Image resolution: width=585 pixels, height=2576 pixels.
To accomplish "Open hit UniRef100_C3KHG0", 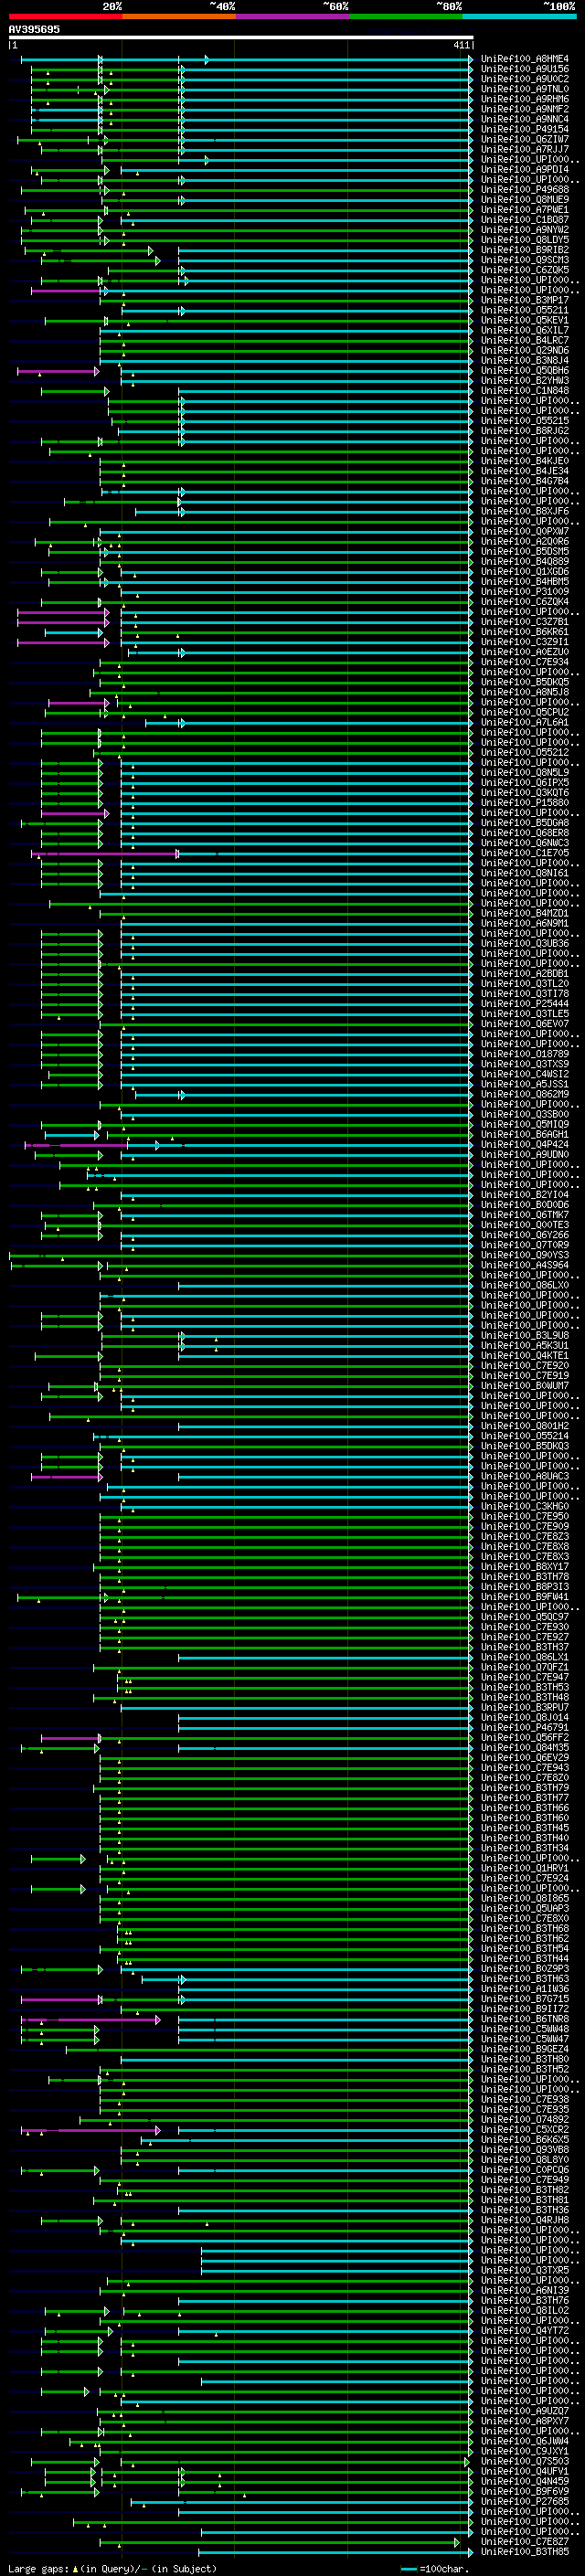I will [525, 1507].
